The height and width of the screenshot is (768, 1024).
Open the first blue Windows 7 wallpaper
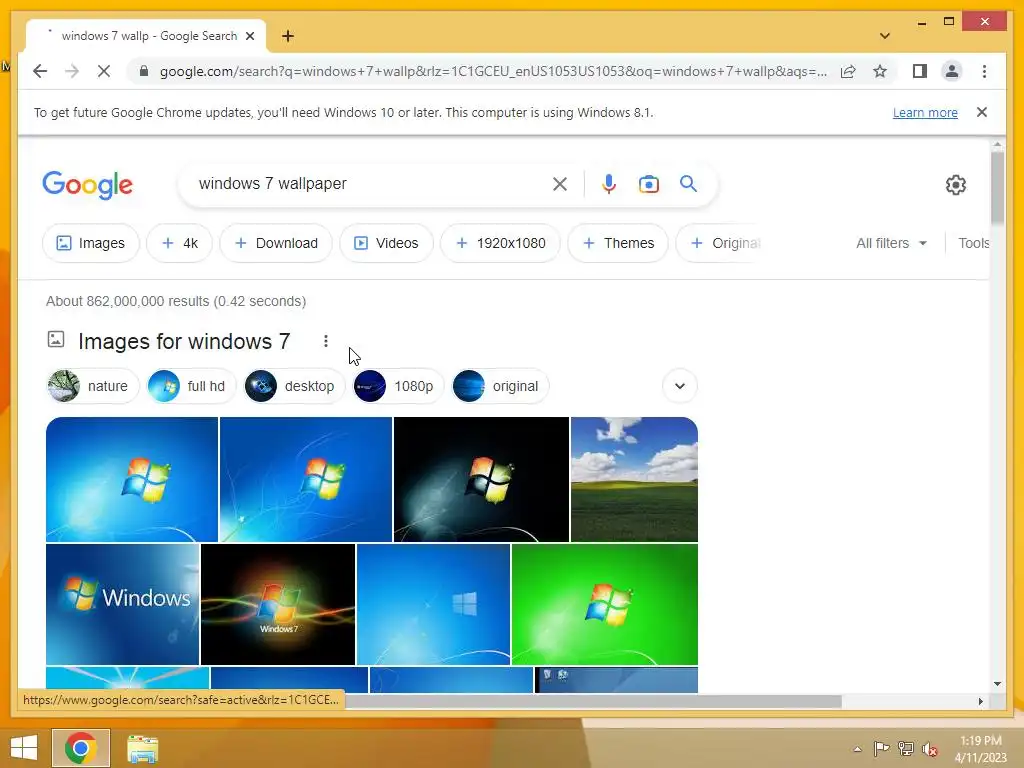point(132,479)
